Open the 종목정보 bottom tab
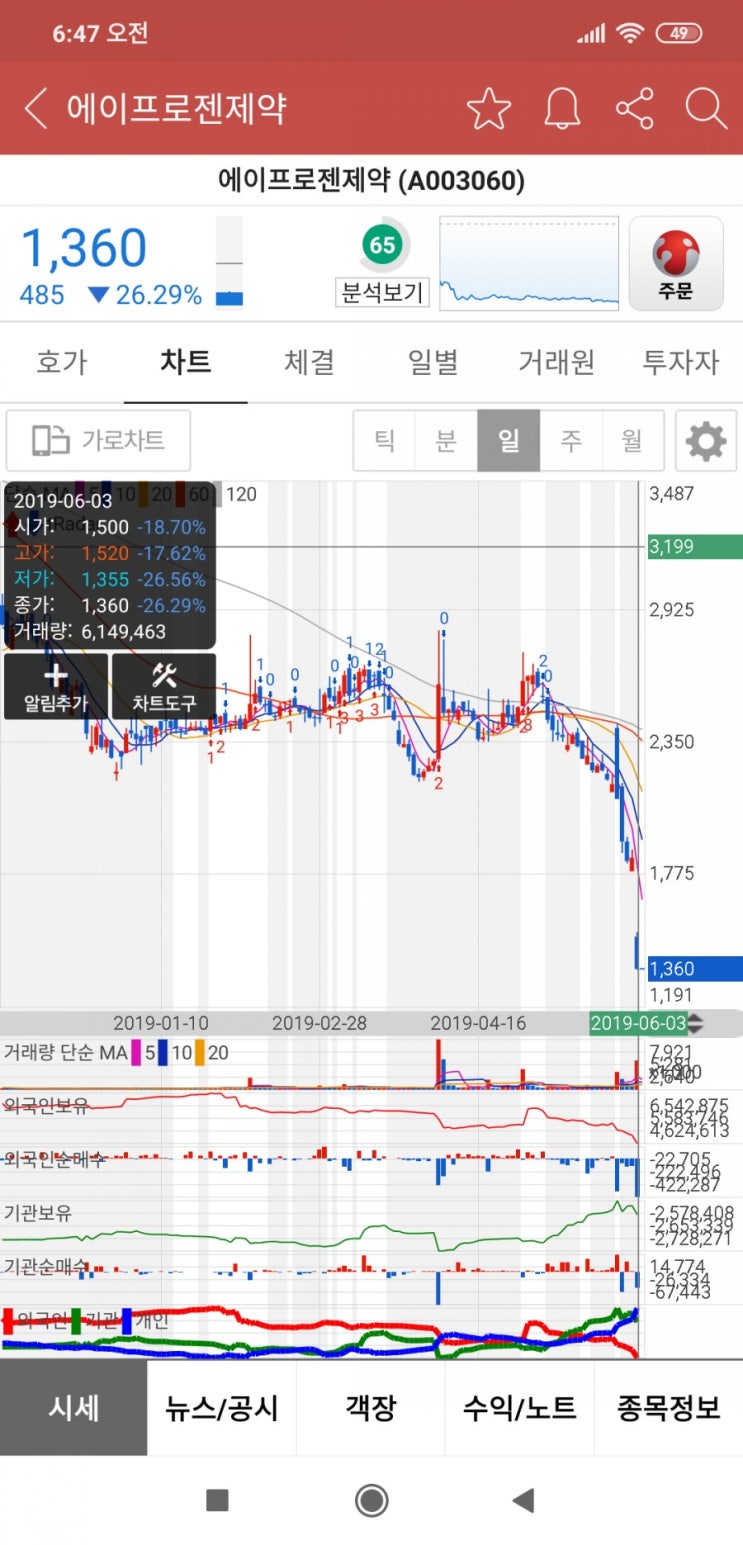 tap(669, 1408)
